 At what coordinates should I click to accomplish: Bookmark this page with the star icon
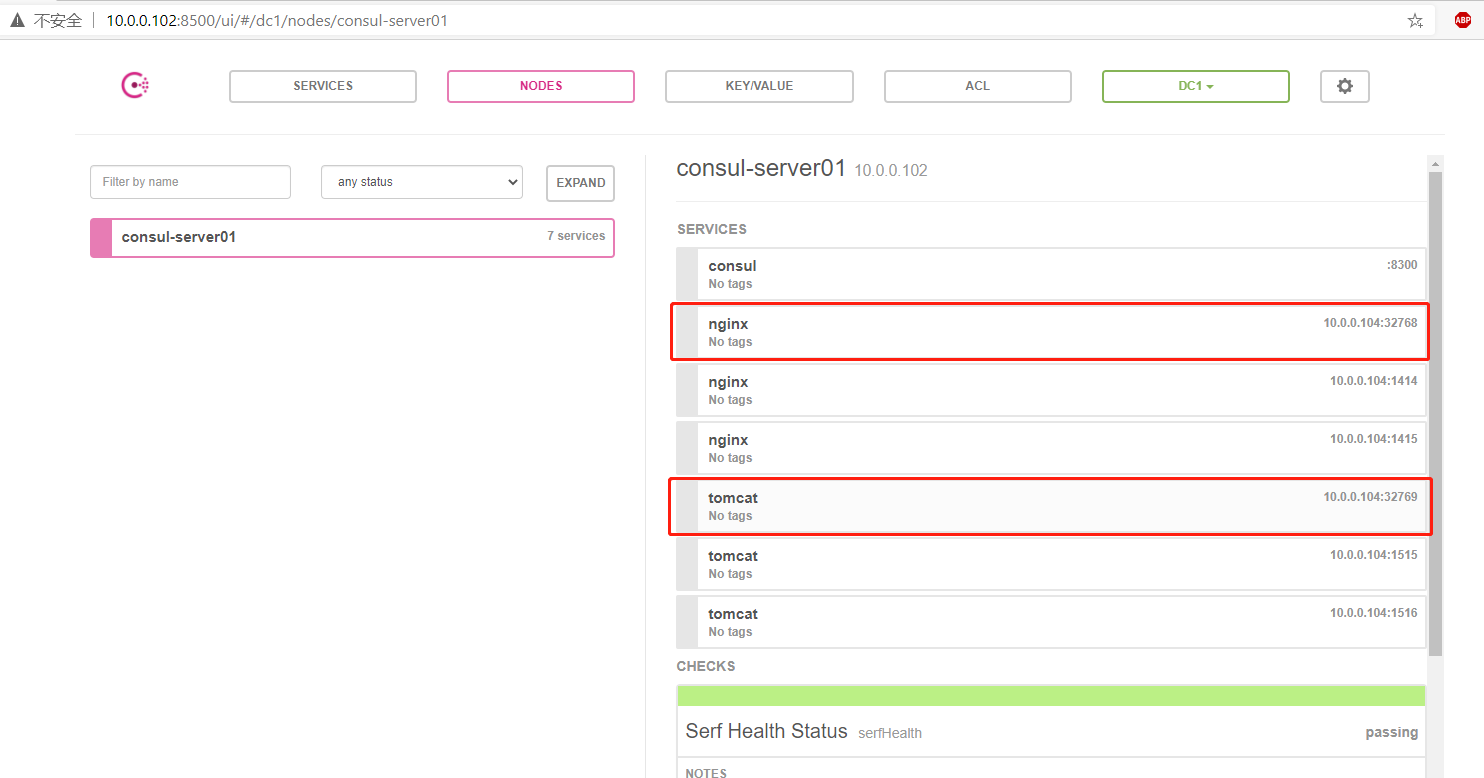[1415, 20]
